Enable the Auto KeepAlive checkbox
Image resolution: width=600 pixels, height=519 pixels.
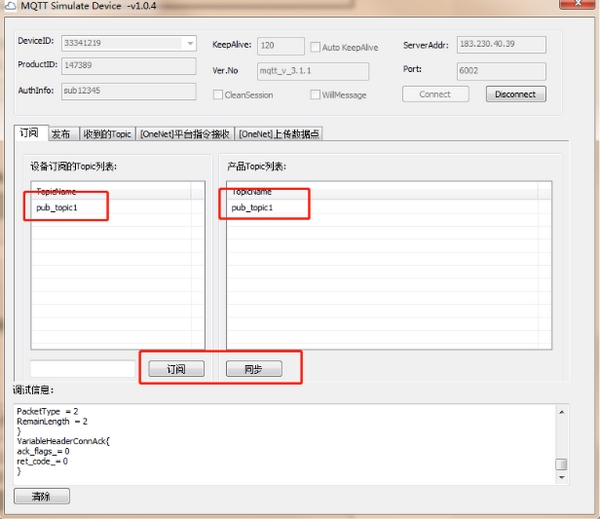click(x=315, y=46)
